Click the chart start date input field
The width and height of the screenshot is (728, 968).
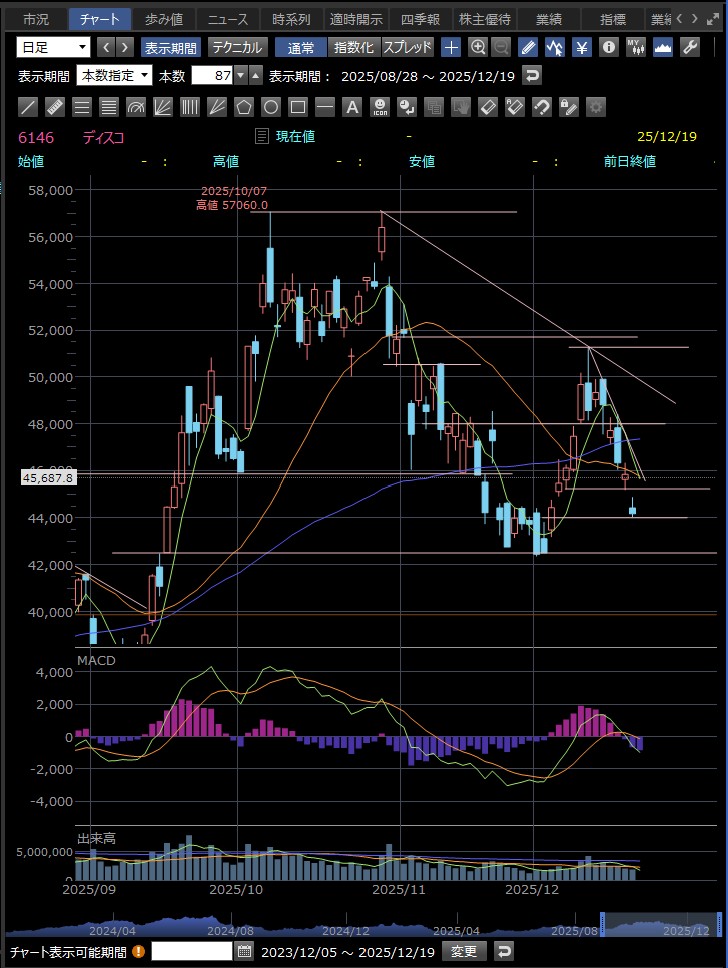(x=192, y=951)
